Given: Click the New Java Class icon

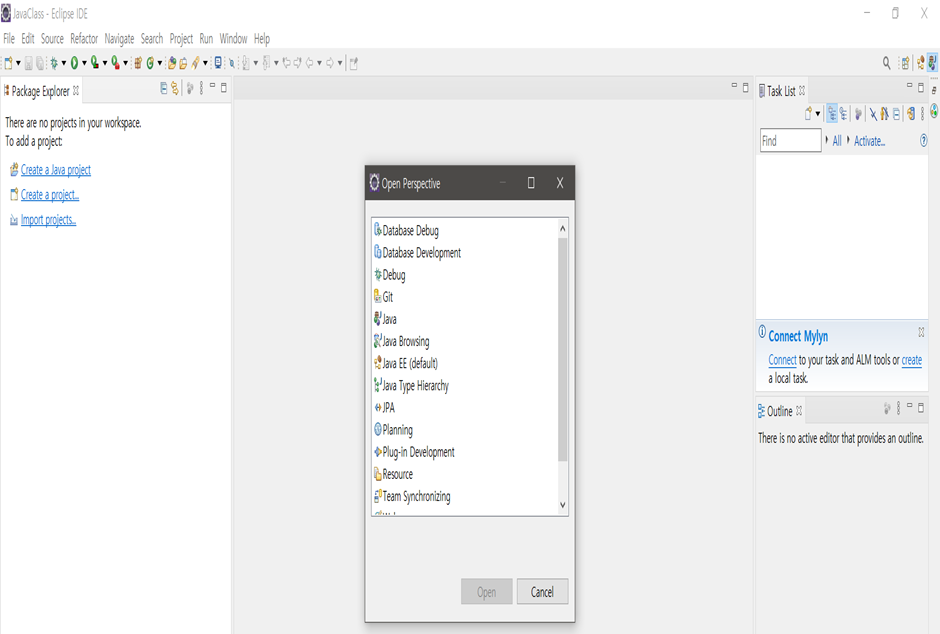Looking at the screenshot, I should point(150,62).
